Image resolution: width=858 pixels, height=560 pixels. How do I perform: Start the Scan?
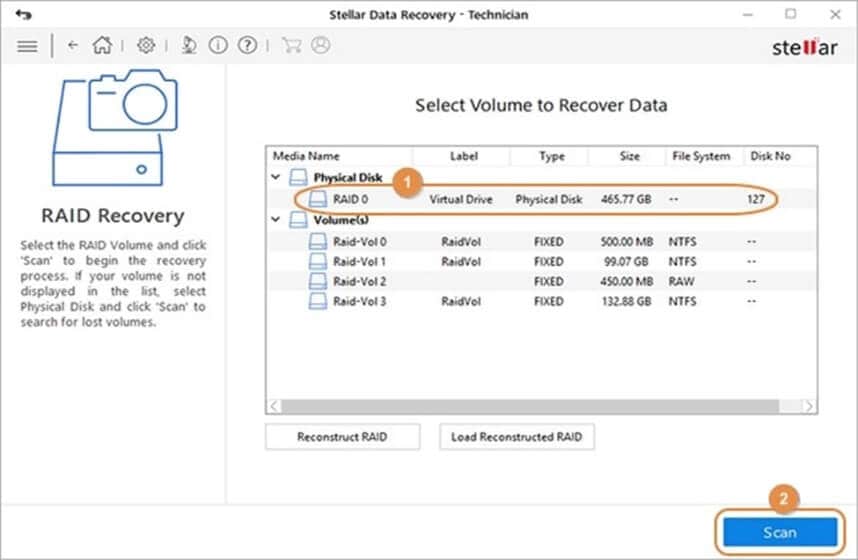tap(780, 532)
